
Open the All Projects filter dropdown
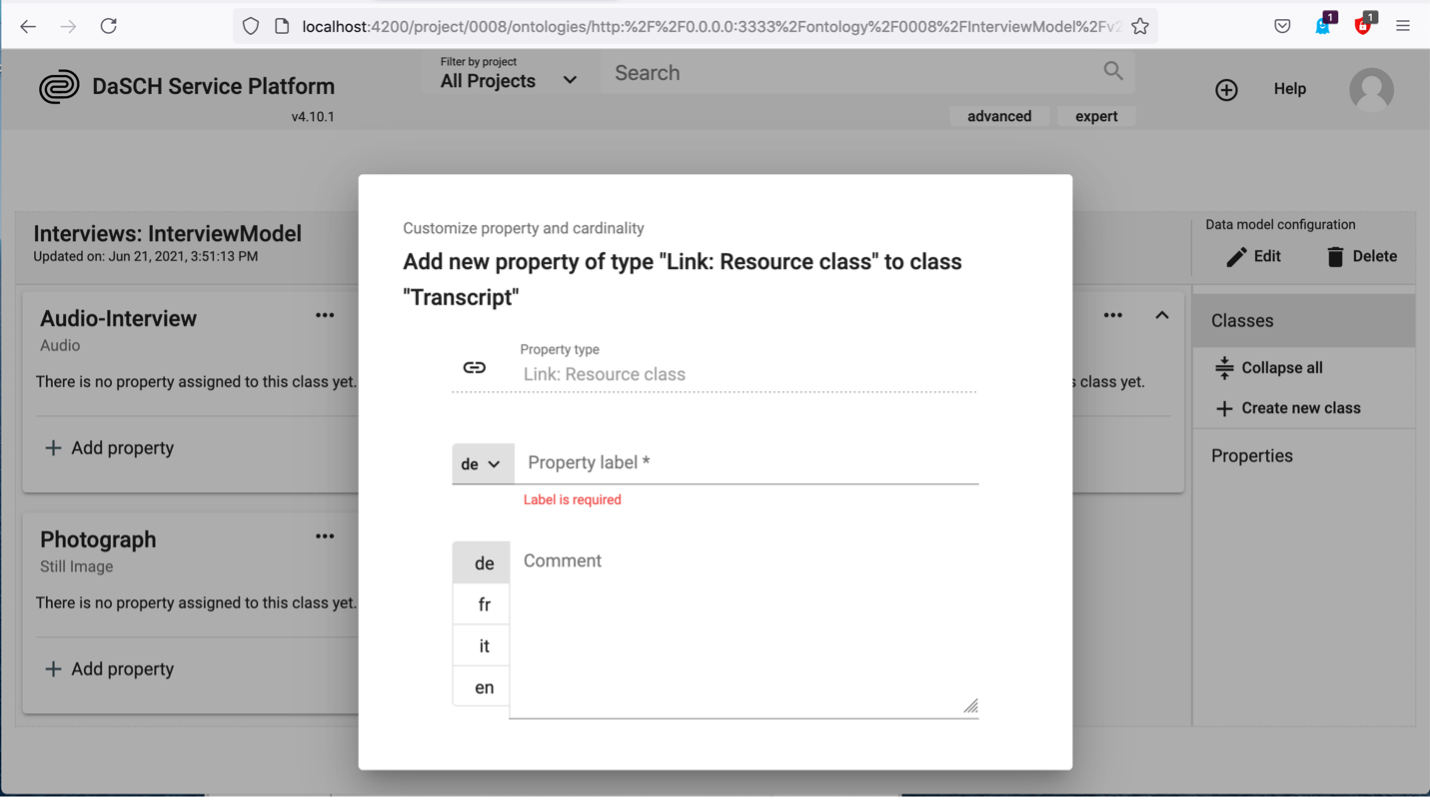tap(508, 80)
